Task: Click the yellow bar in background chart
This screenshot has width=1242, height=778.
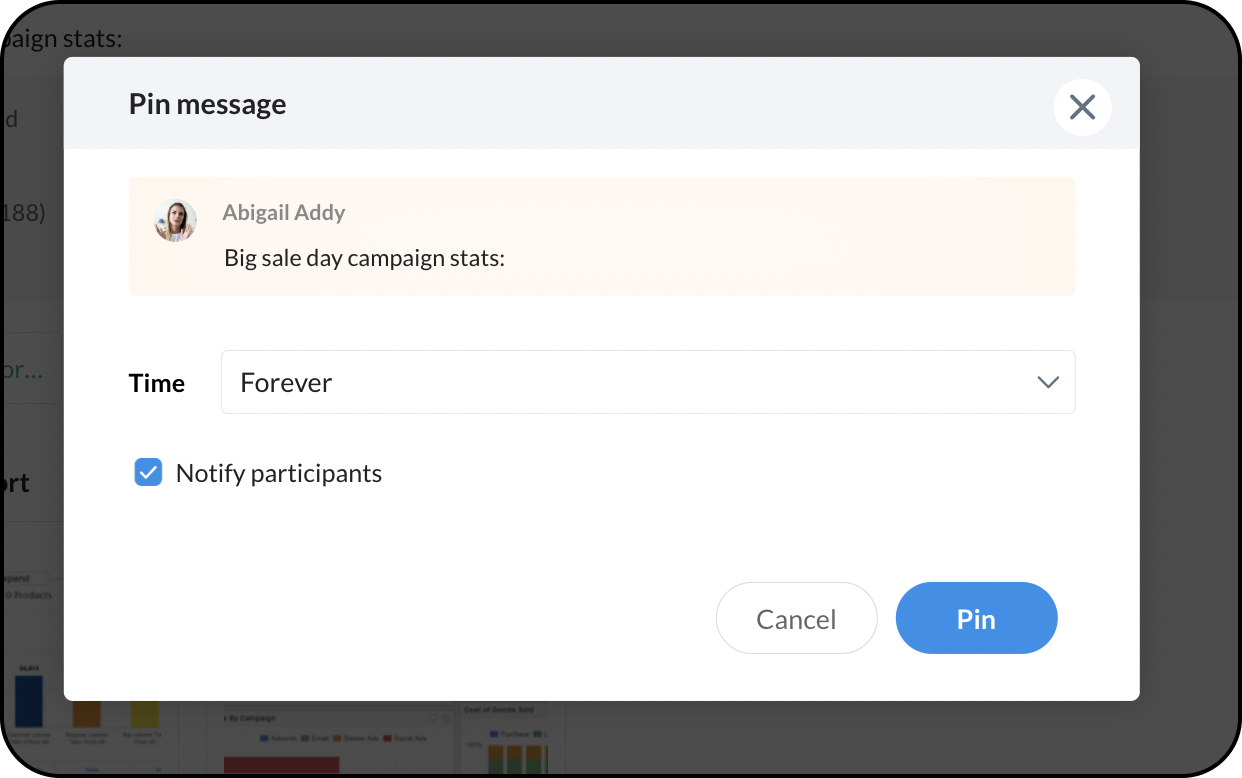Action: point(145,713)
